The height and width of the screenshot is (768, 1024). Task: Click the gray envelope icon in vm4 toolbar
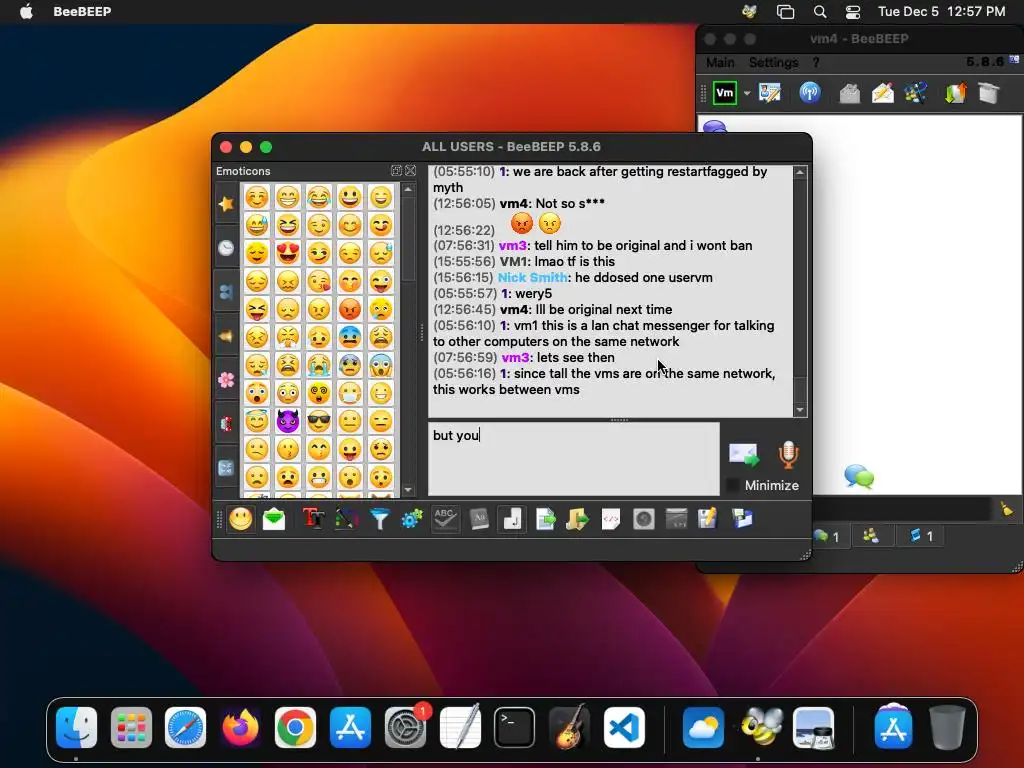tap(850, 93)
